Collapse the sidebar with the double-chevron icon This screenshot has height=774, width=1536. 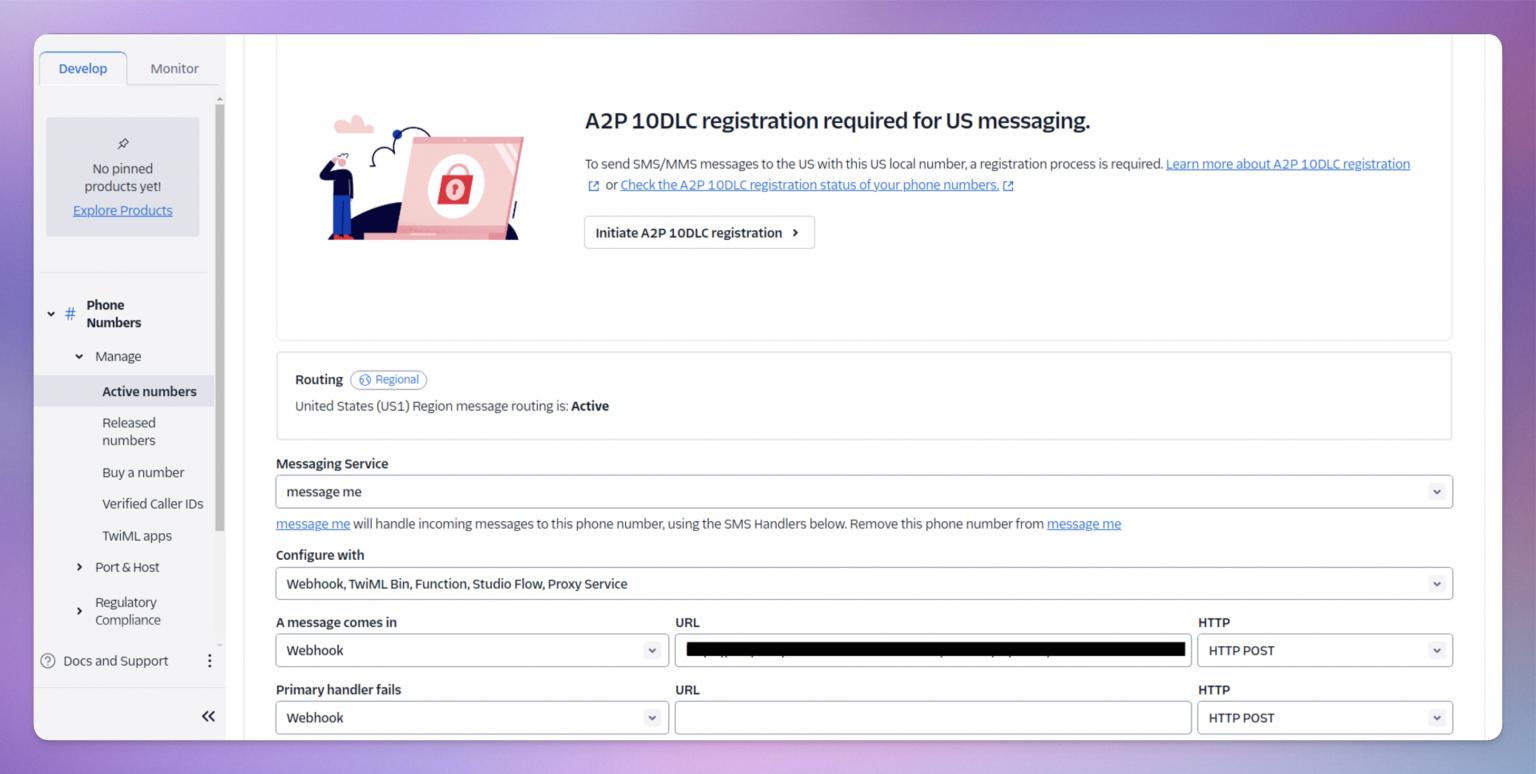[x=208, y=716]
